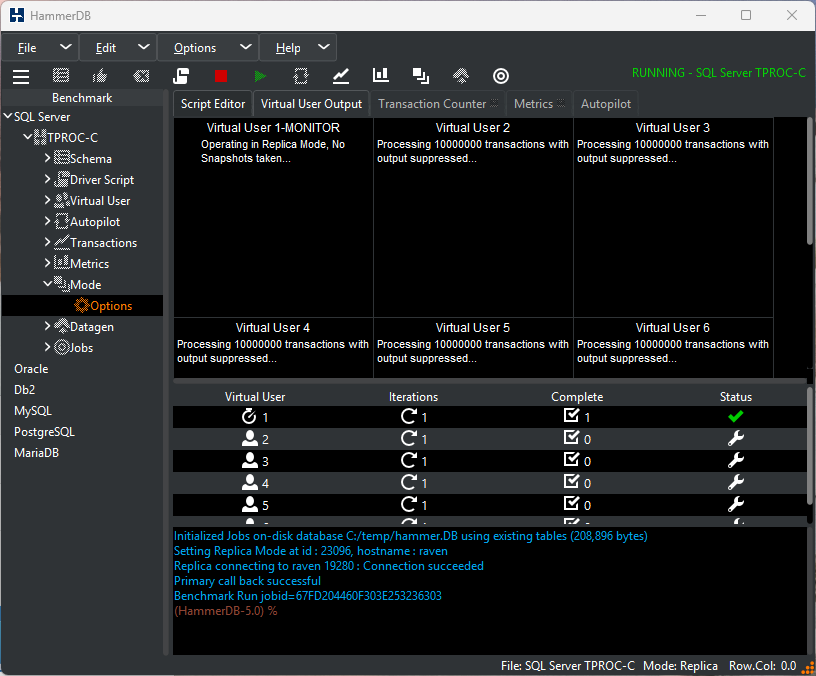Open the Edit menu
This screenshot has width=816, height=676.
coord(118,48)
